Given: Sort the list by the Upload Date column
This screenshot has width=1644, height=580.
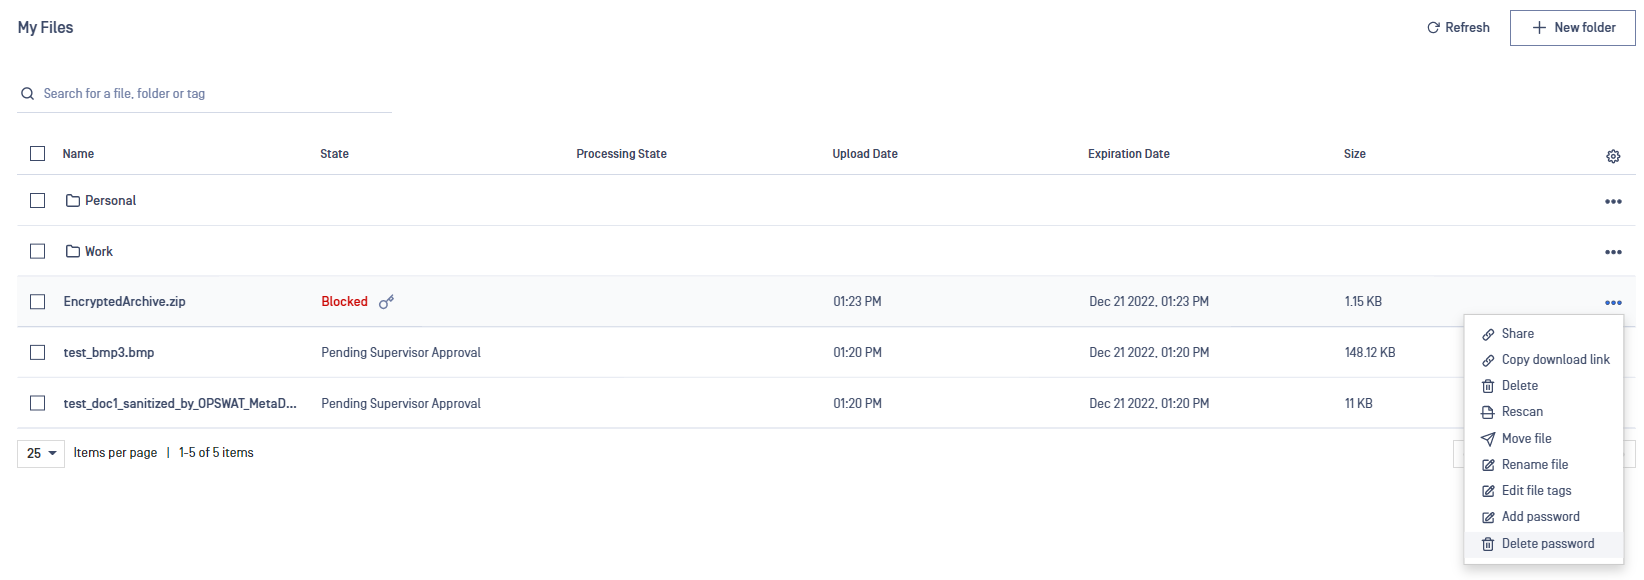Looking at the screenshot, I should (x=865, y=154).
